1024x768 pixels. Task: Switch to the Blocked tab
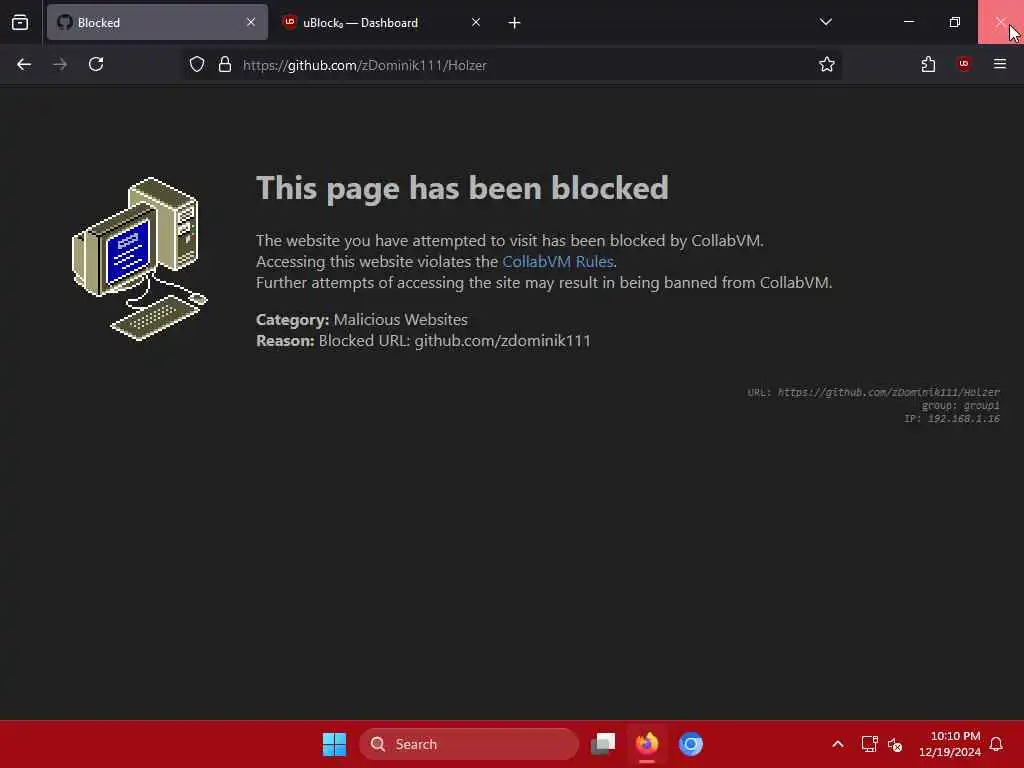157,22
